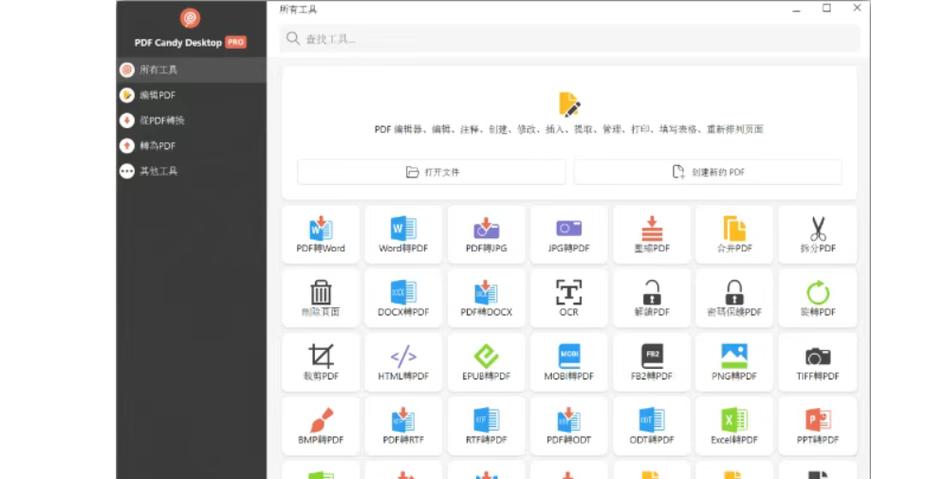Choose the merge PDF tool

click(735, 235)
